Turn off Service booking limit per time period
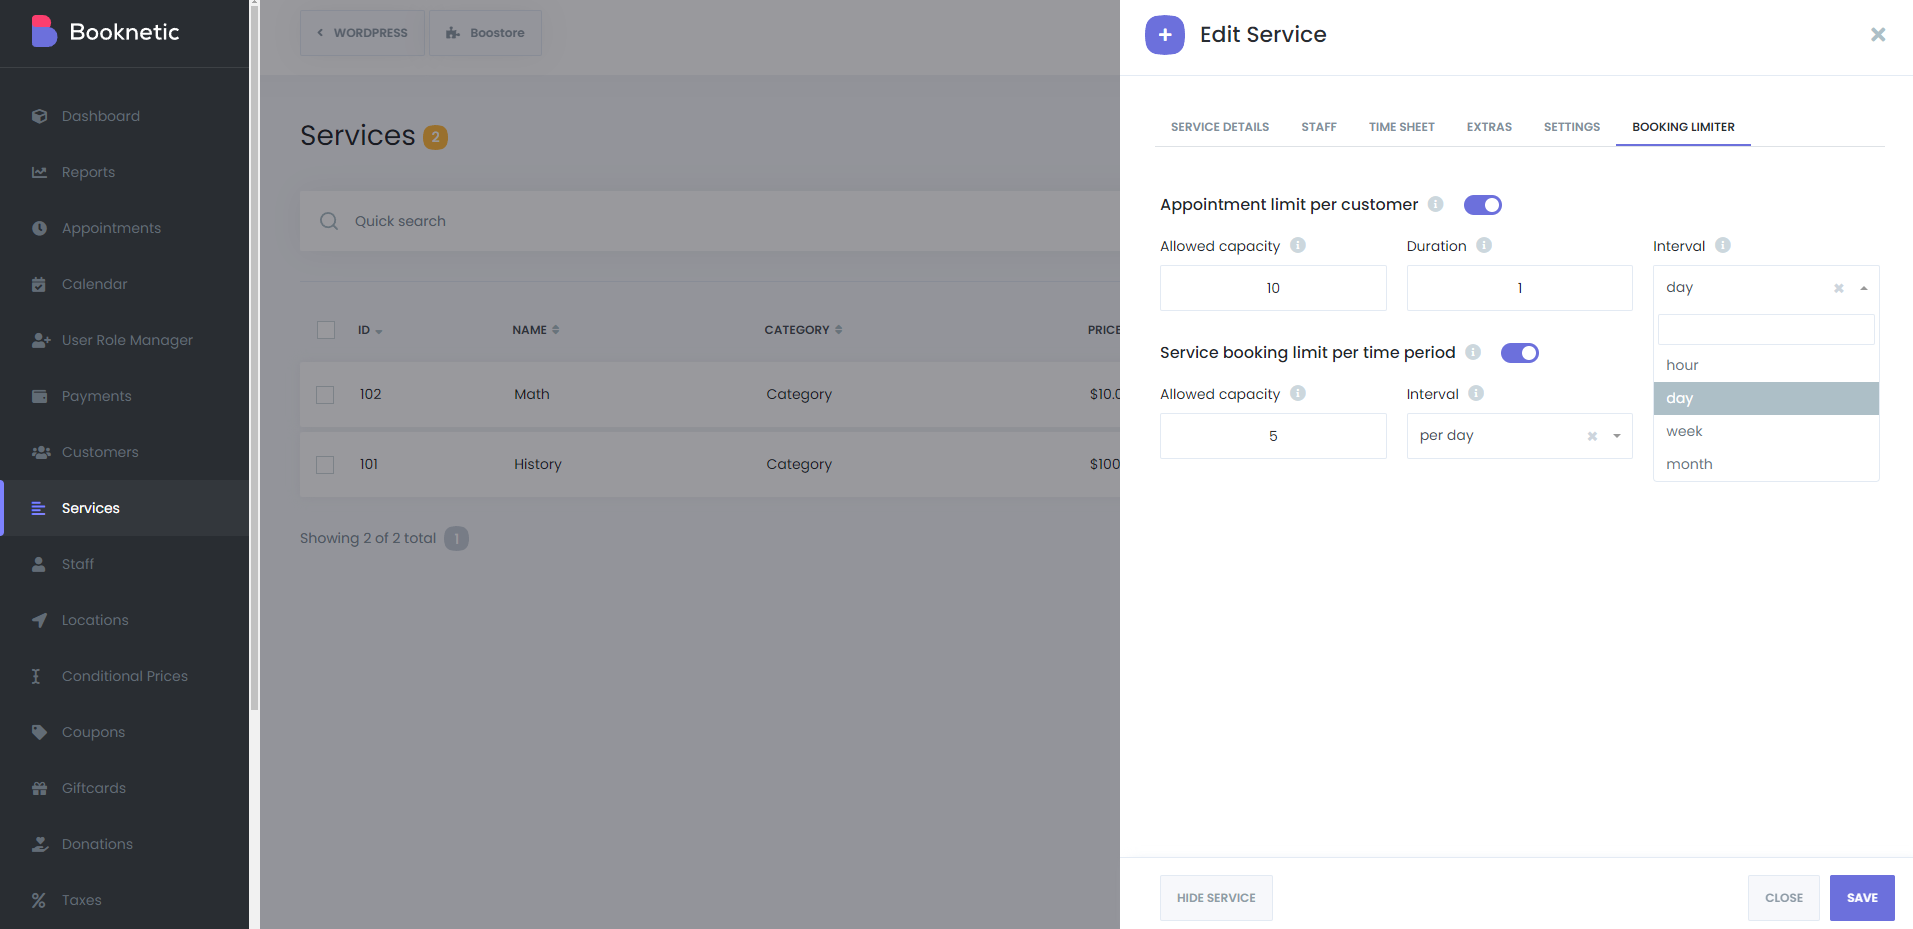 pyautogui.click(x=1519, y=352)
